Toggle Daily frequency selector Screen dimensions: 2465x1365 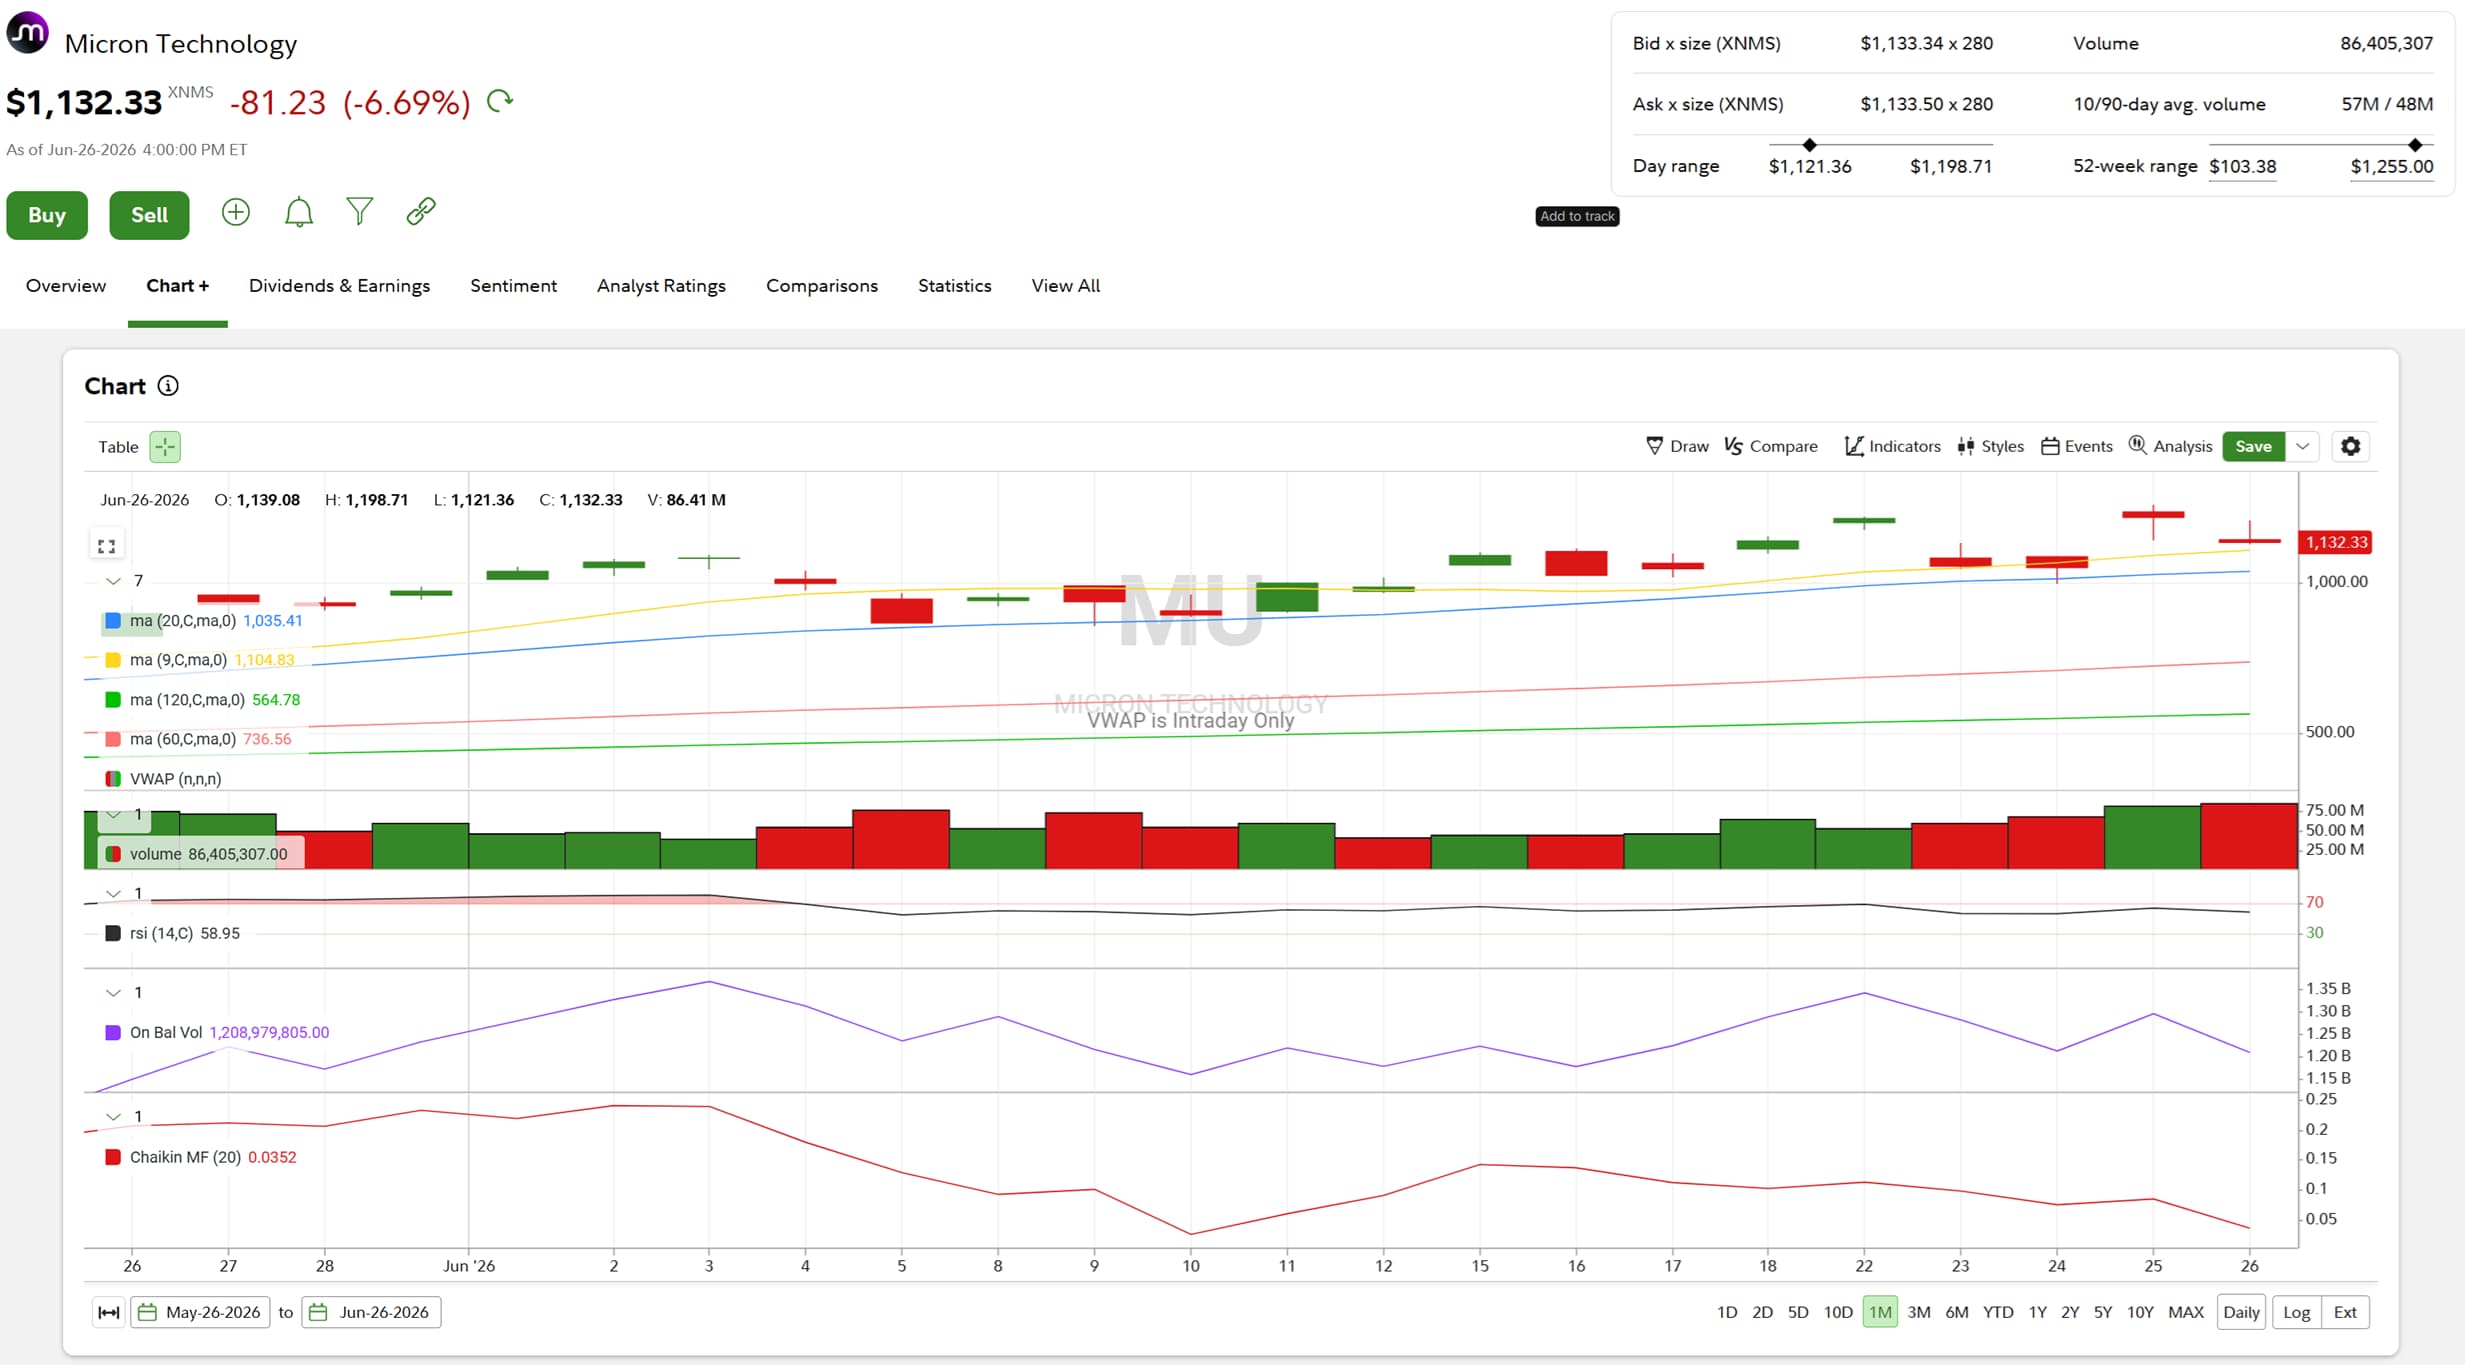point(2241,1312)
